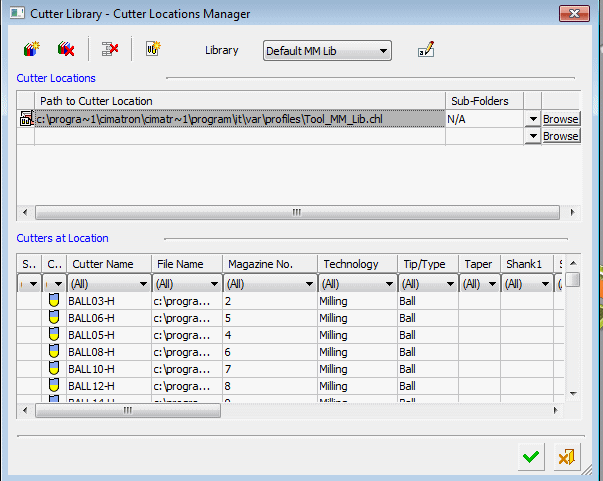Click Browse for the first cutter location

[x=560, y=119]
